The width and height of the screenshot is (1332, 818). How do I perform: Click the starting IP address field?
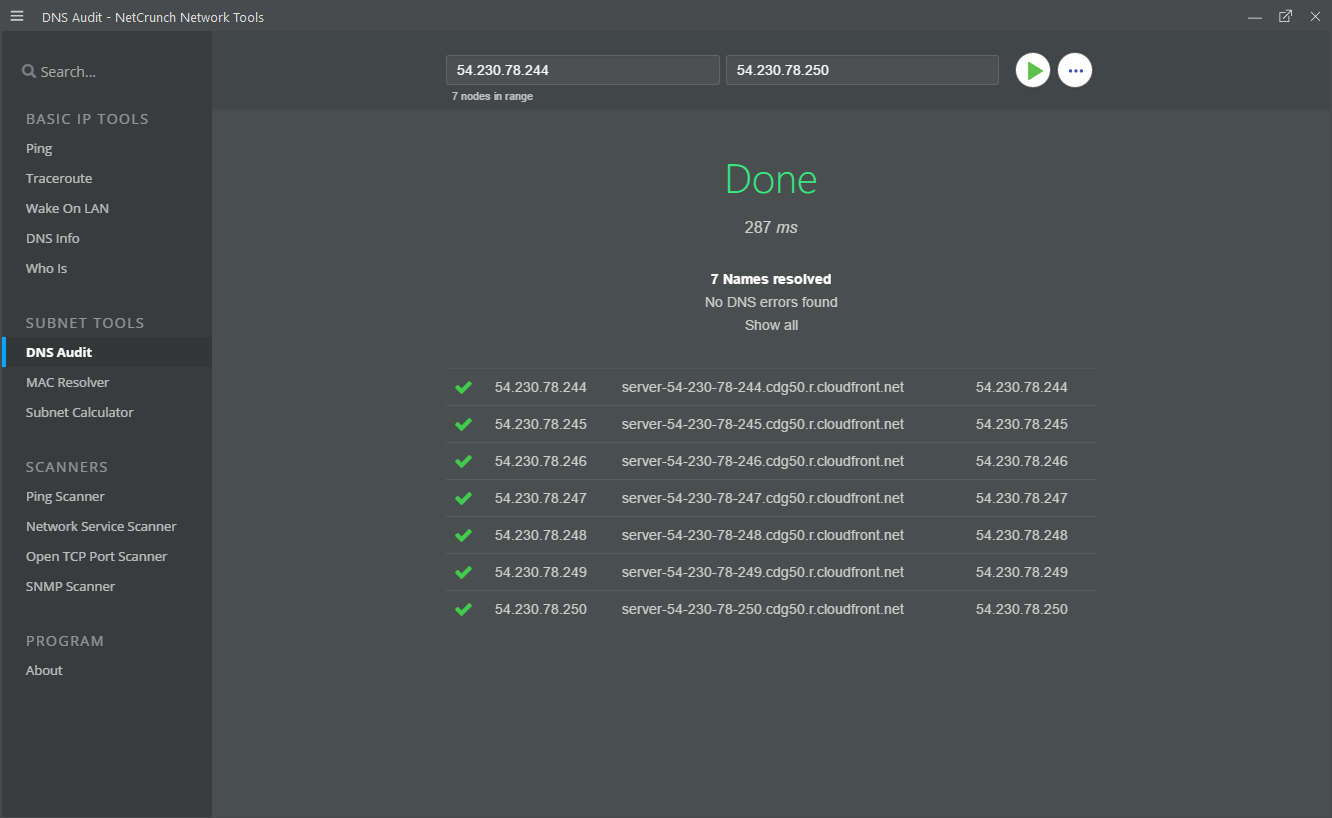(582, 70)
